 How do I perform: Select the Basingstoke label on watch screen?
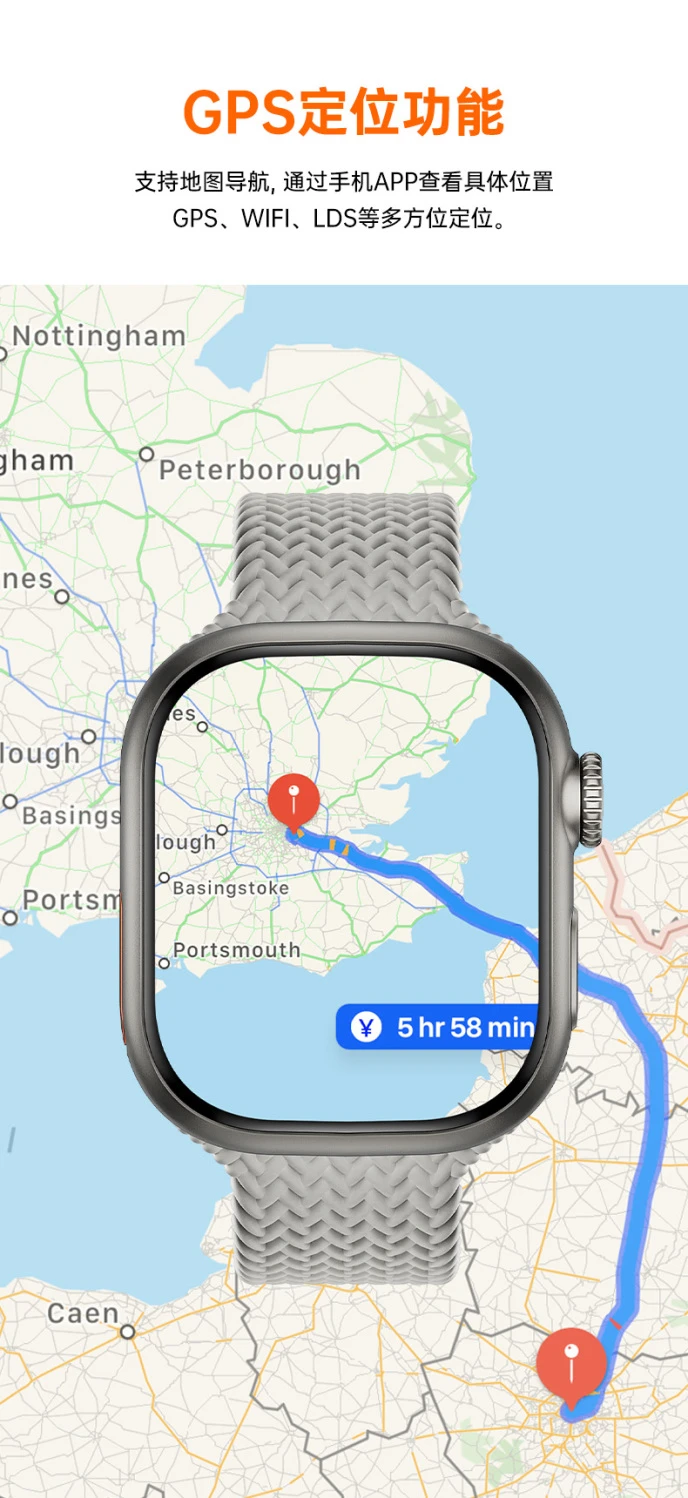[231, 888]
